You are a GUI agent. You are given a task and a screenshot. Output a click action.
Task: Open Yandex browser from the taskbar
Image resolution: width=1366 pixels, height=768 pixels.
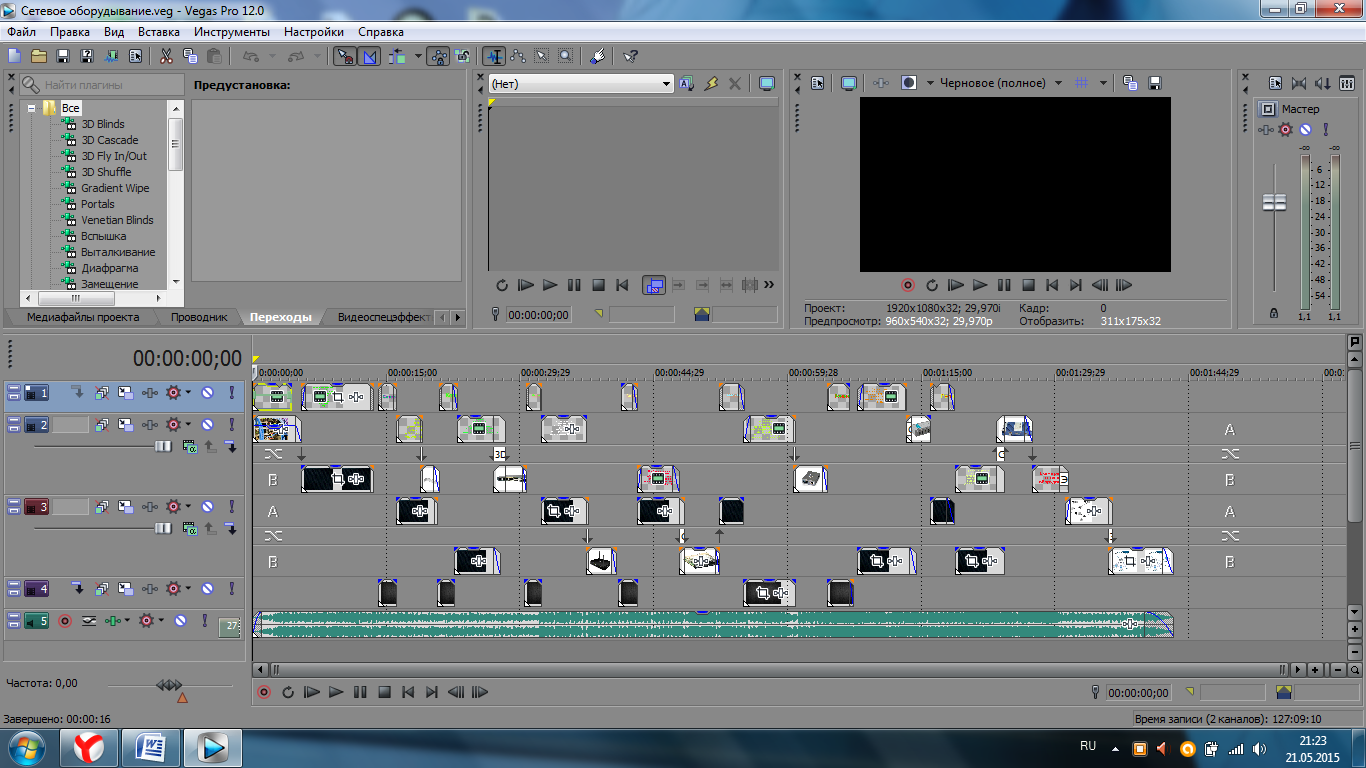point(89,747)
